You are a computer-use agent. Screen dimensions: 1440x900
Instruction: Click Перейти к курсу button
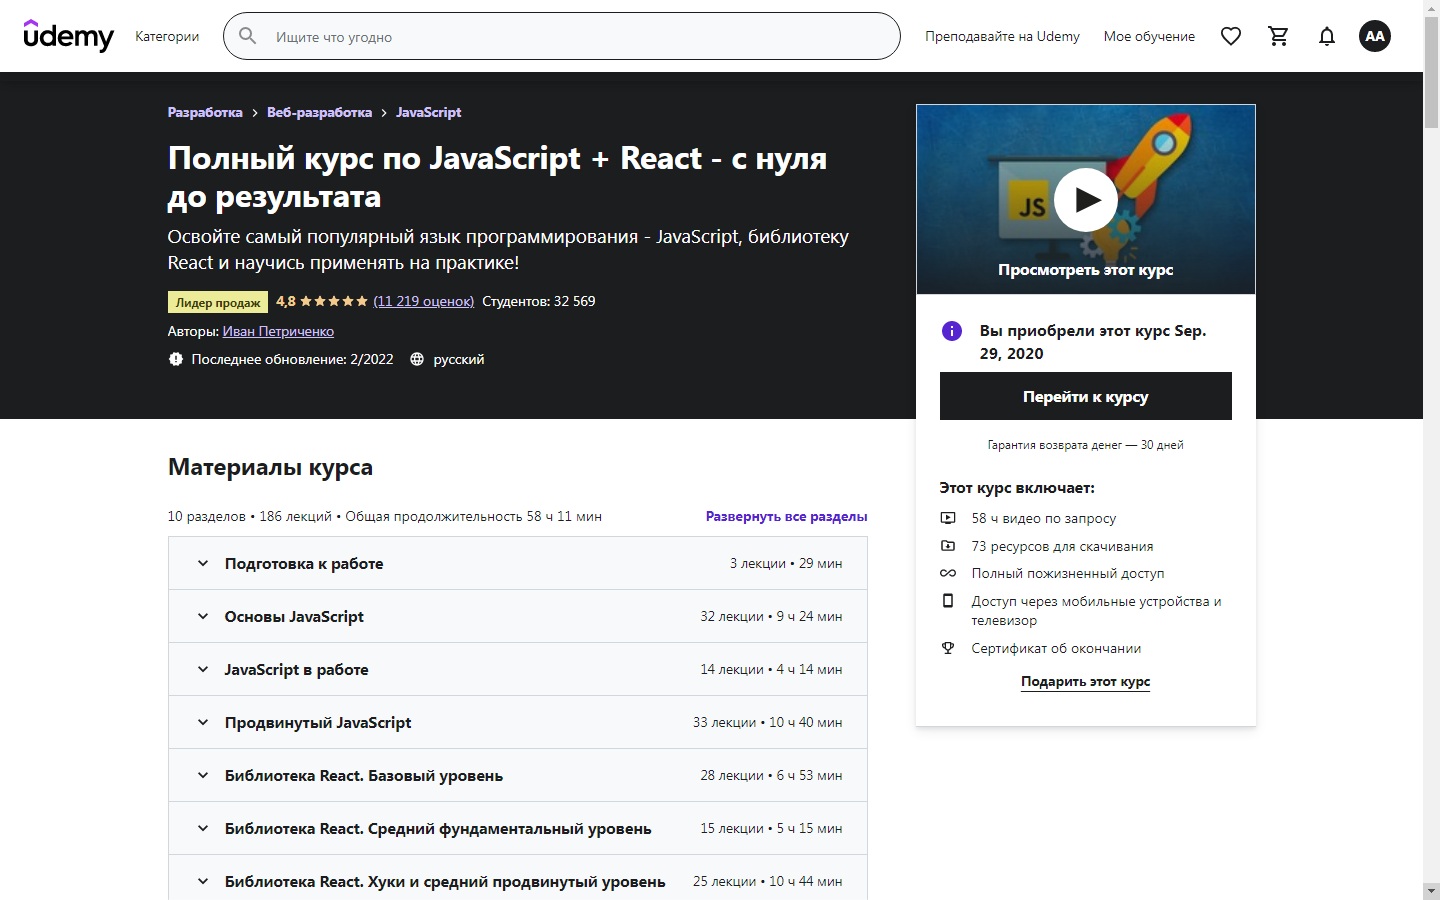point(1086,396)
